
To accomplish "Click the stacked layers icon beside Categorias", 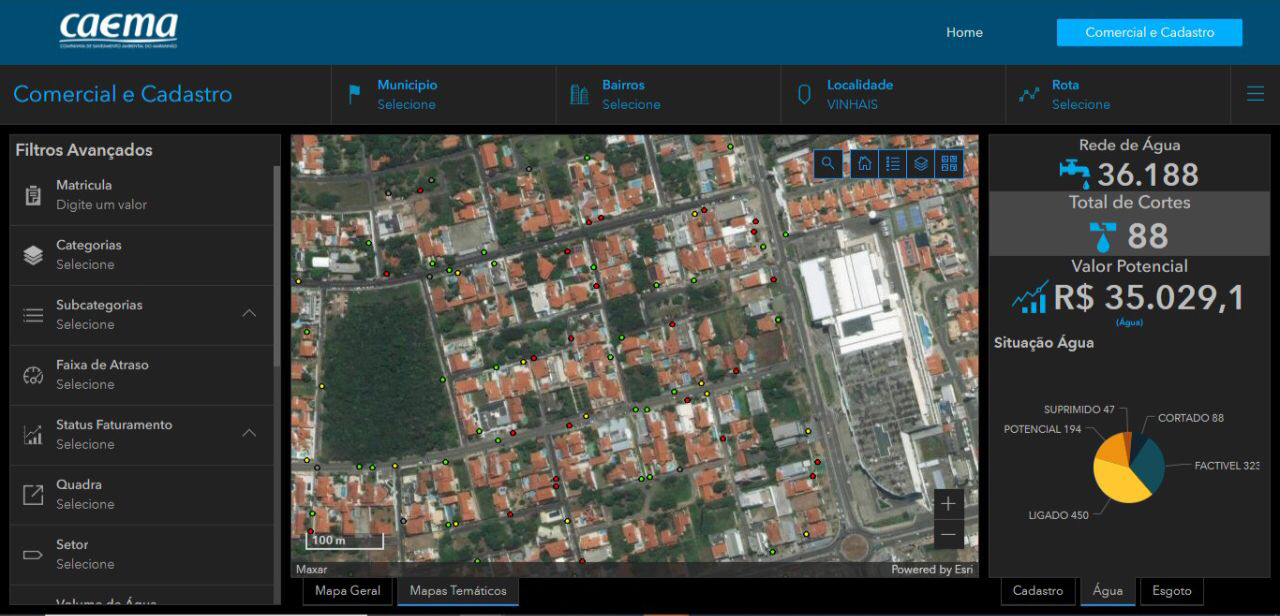I will click(x=33, y=255).
